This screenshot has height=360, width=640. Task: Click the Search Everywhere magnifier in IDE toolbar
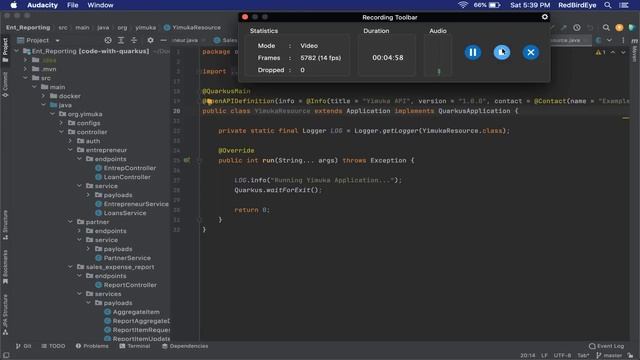(x=606, y=27)
